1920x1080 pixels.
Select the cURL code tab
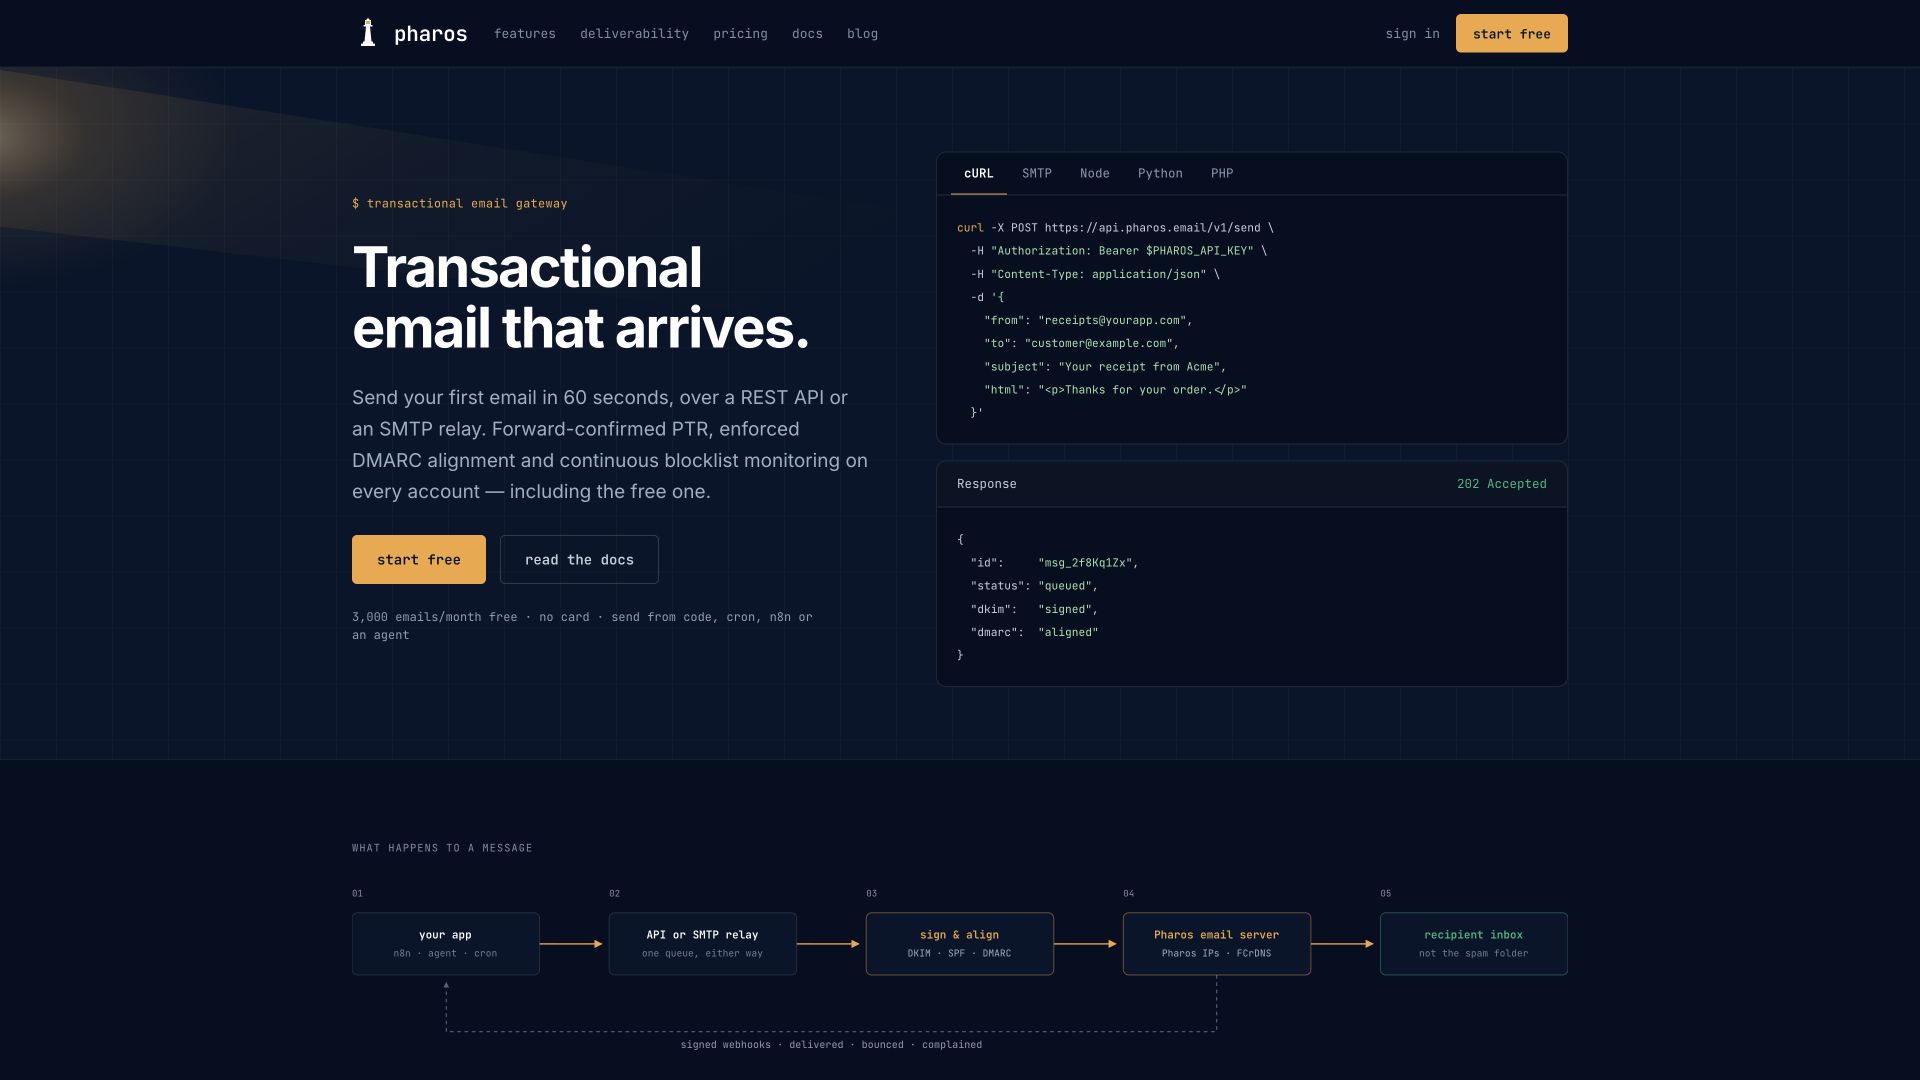(978, 174)
